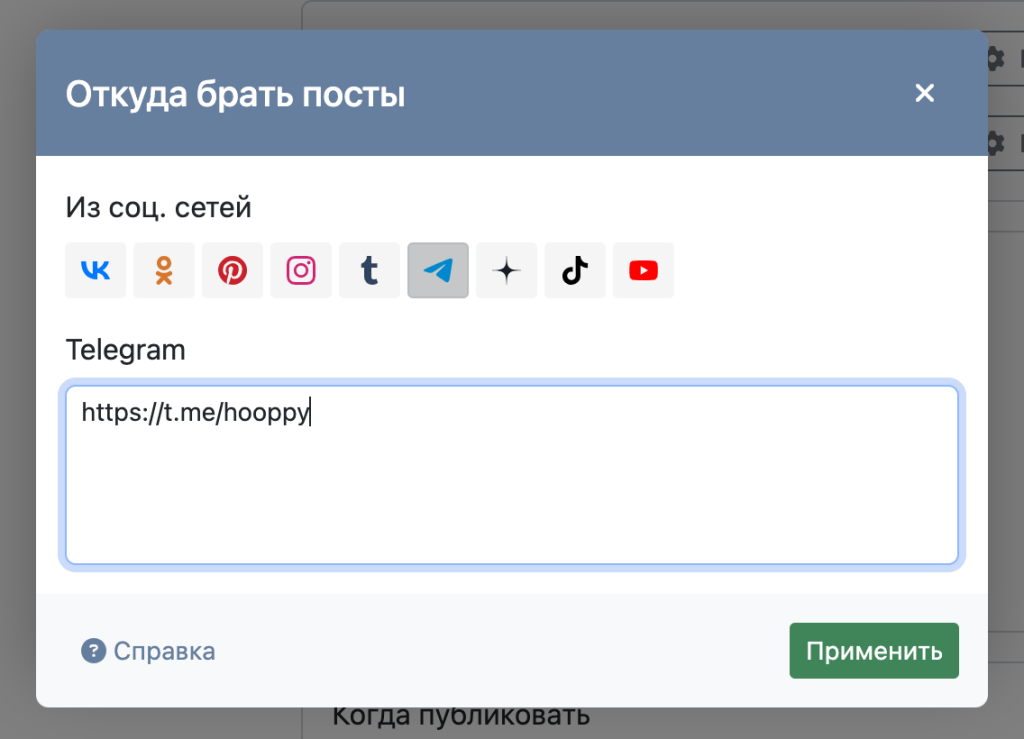Select the YouTube source icon
The height and width of the screenshot is (739, 1024).
643,270
